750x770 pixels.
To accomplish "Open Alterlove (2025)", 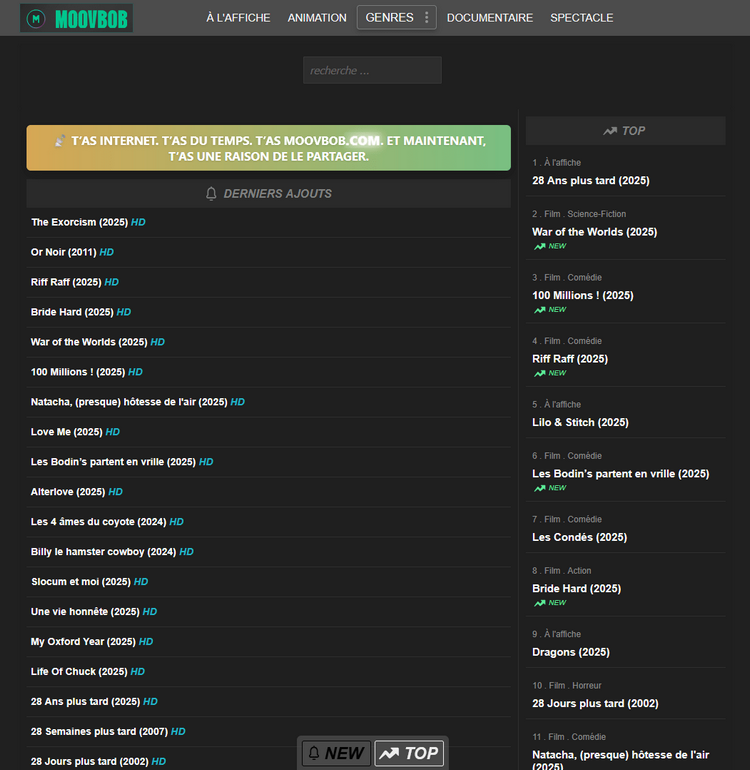I will pos(68,492).
